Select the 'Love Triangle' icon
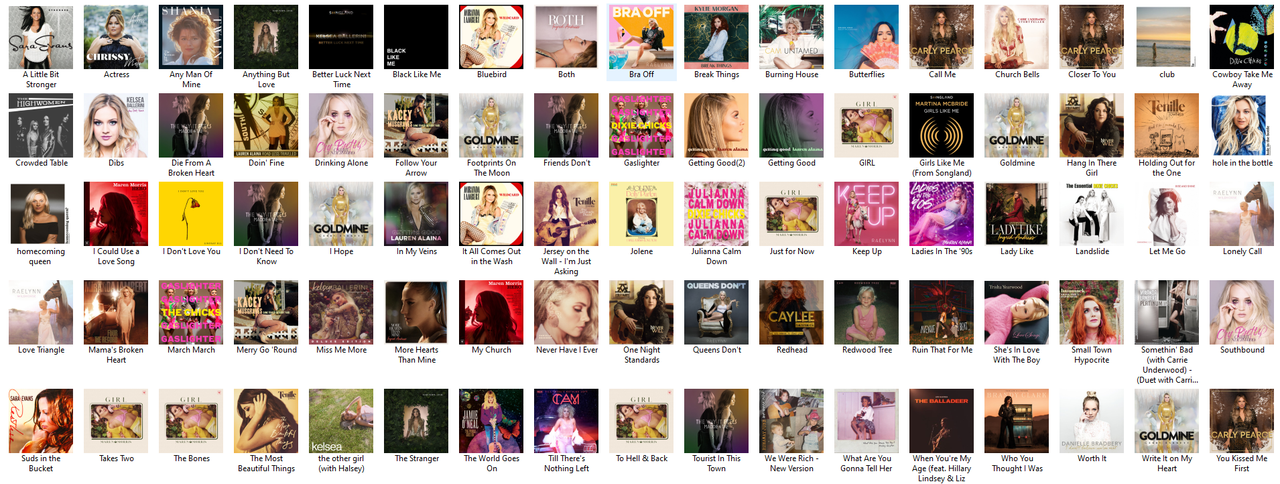Image resolution: width=1280 pixels, height=484 pixels. [x=41, y=312]
